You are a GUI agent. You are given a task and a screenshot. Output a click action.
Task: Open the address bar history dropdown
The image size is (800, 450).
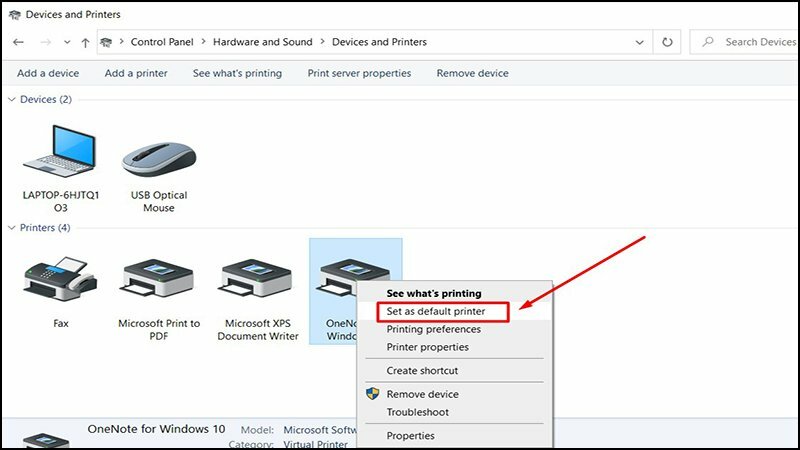(640, 42)
